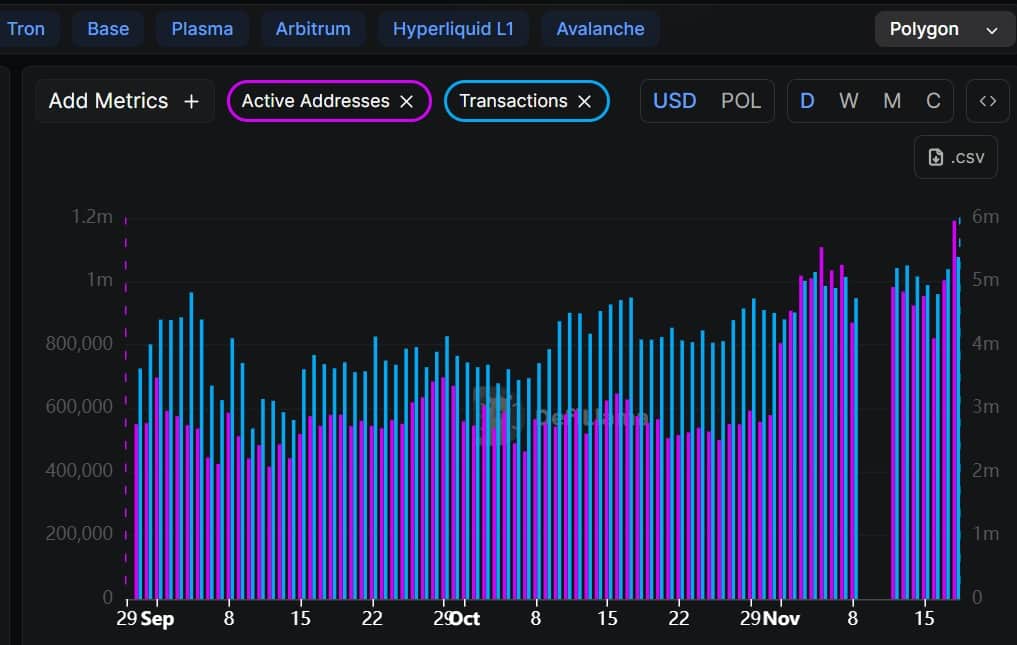The height and width of the screenshot is (645, 1017).
Task: Switch to weekly (W) interval
Action: coord(849,100)
